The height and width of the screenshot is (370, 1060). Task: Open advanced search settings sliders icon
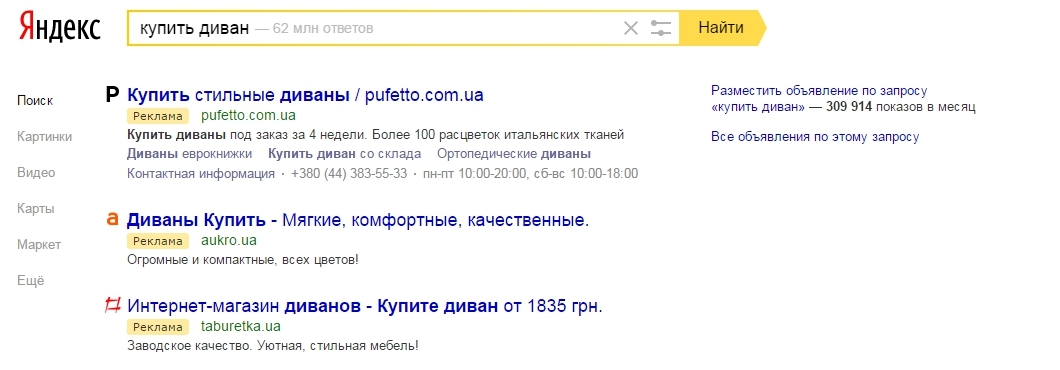(x=660, y=28)
